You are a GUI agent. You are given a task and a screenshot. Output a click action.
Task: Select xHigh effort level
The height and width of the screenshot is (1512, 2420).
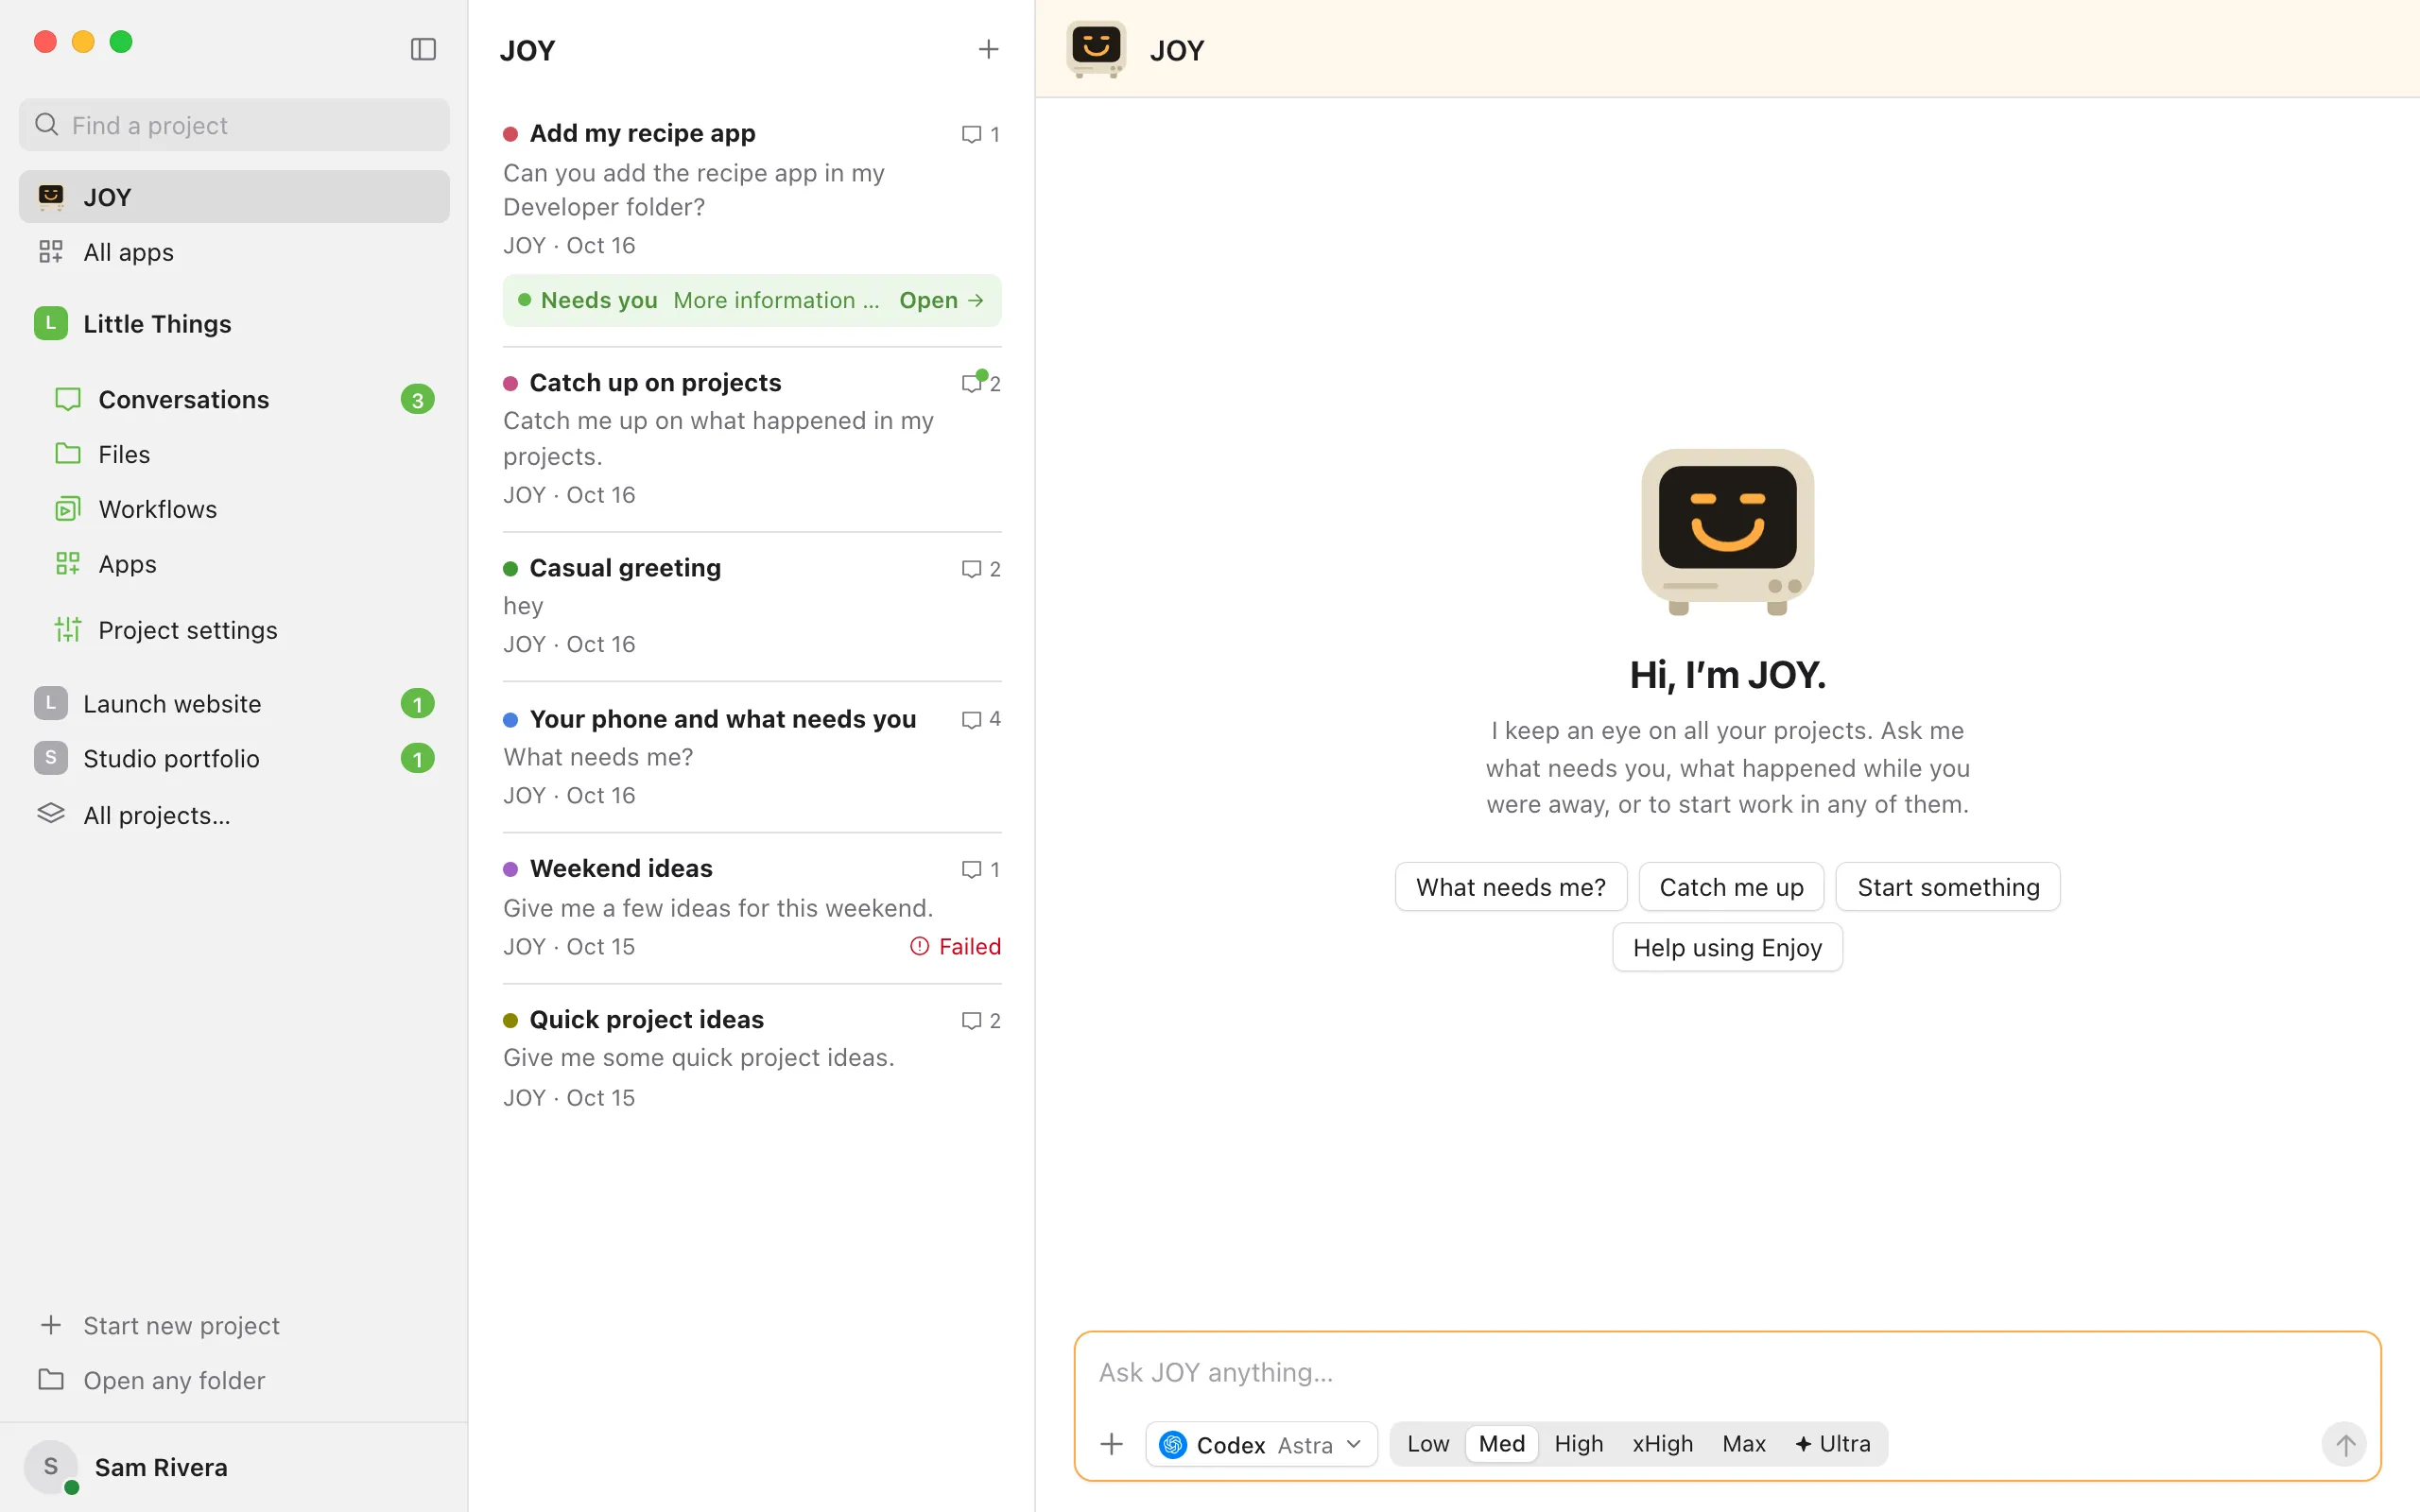tap(1662, 1444)
